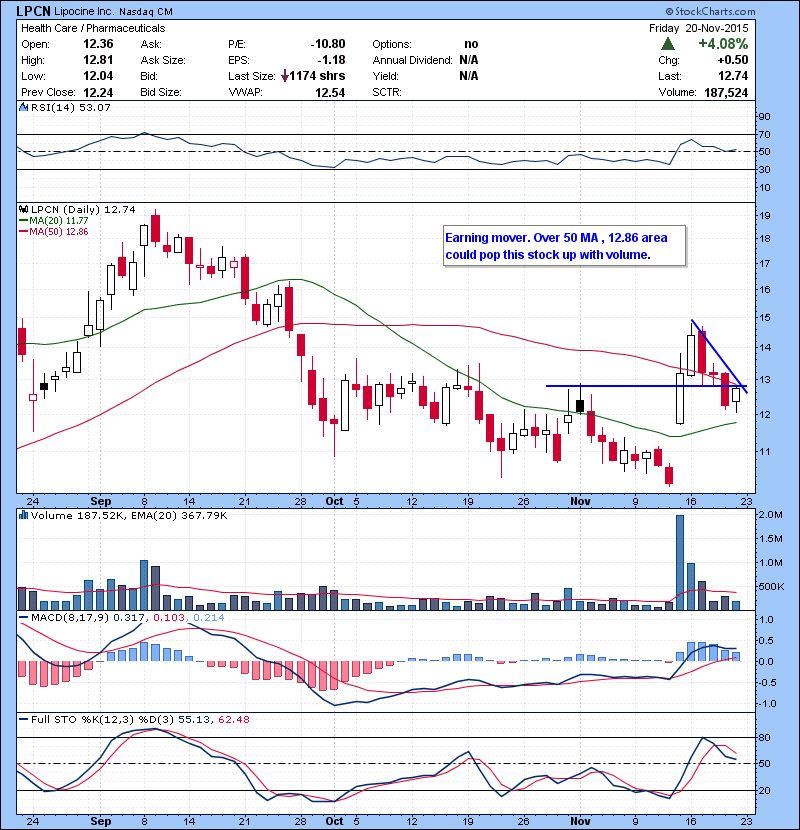Click the Last Size value 1174 shrs
Screen dimensions: 800x830
pyautogui.click(x=317, y=76)
